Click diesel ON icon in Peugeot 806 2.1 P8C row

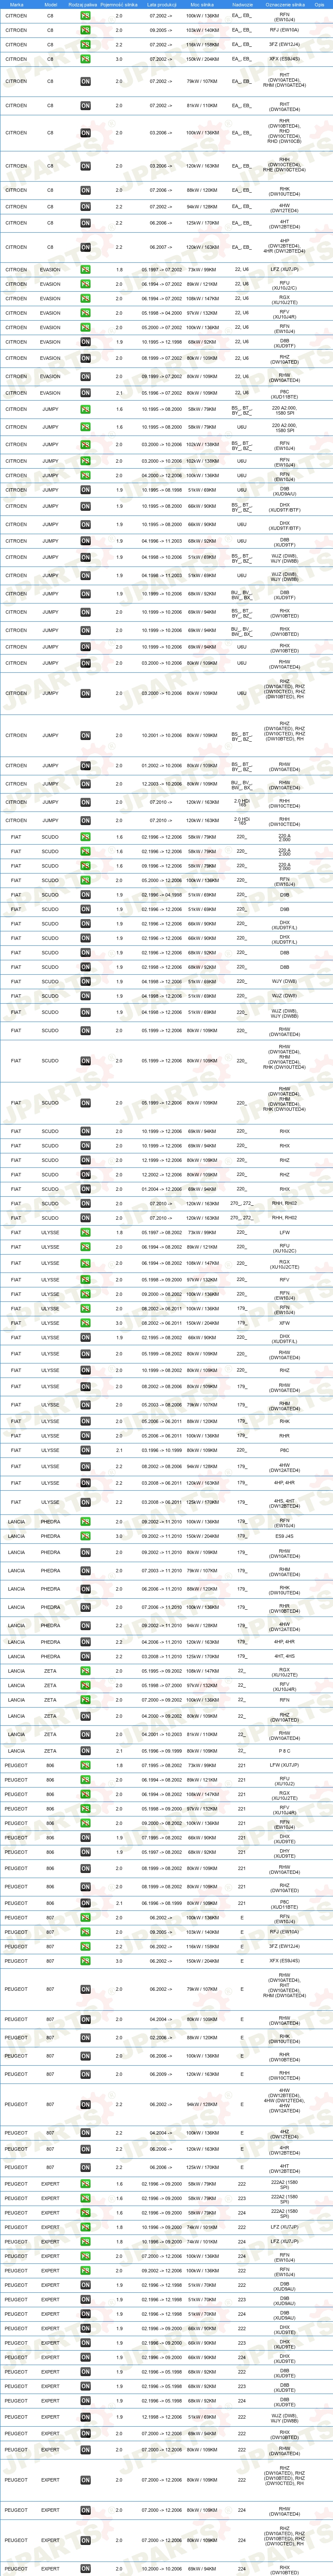85,1903
